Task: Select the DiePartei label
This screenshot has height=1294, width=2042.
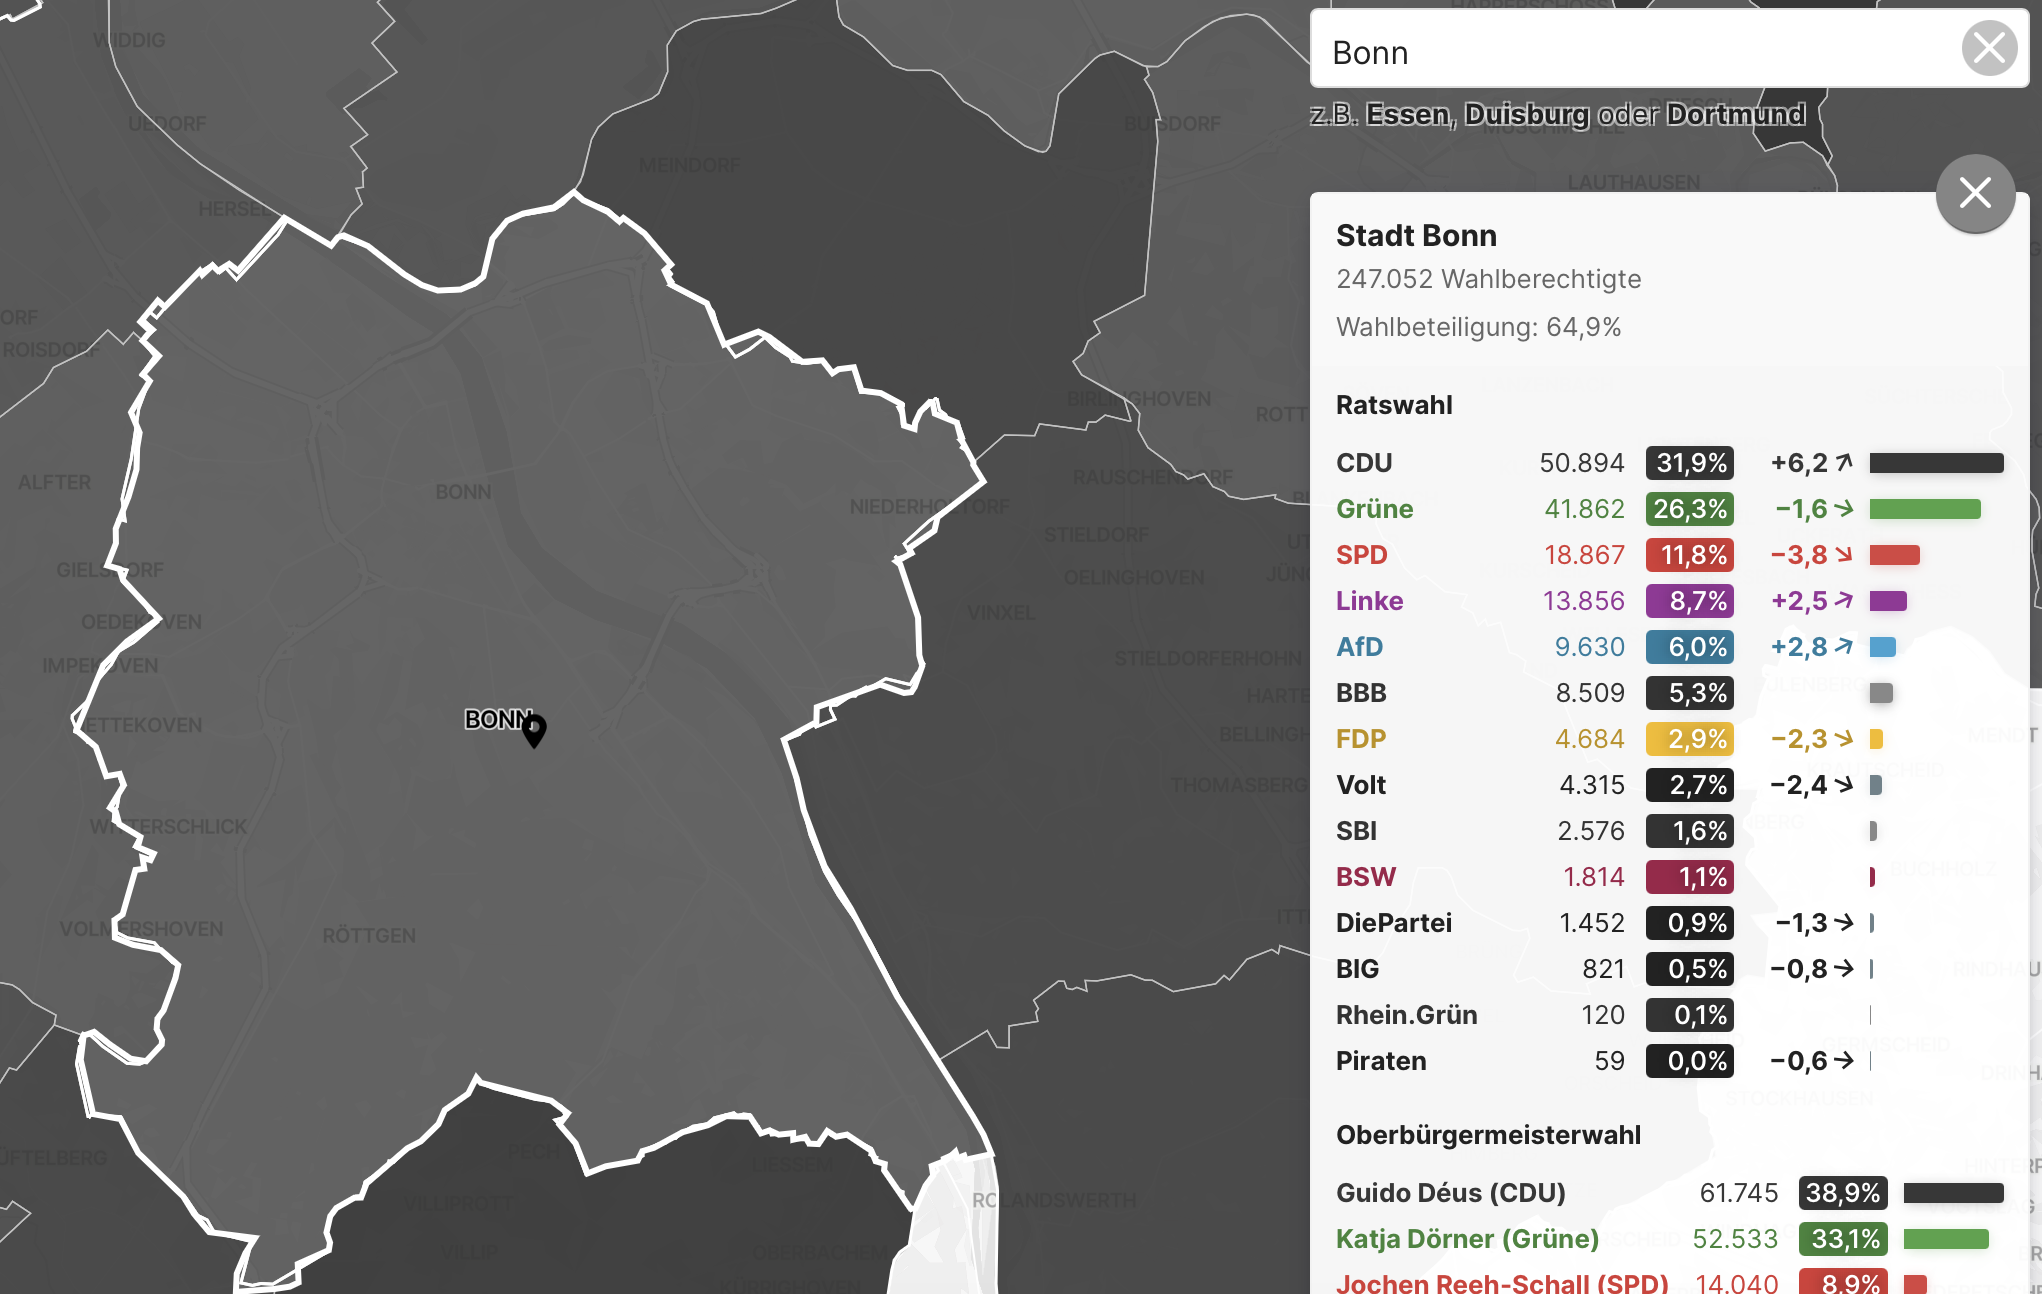Action: click(1393, 923)
